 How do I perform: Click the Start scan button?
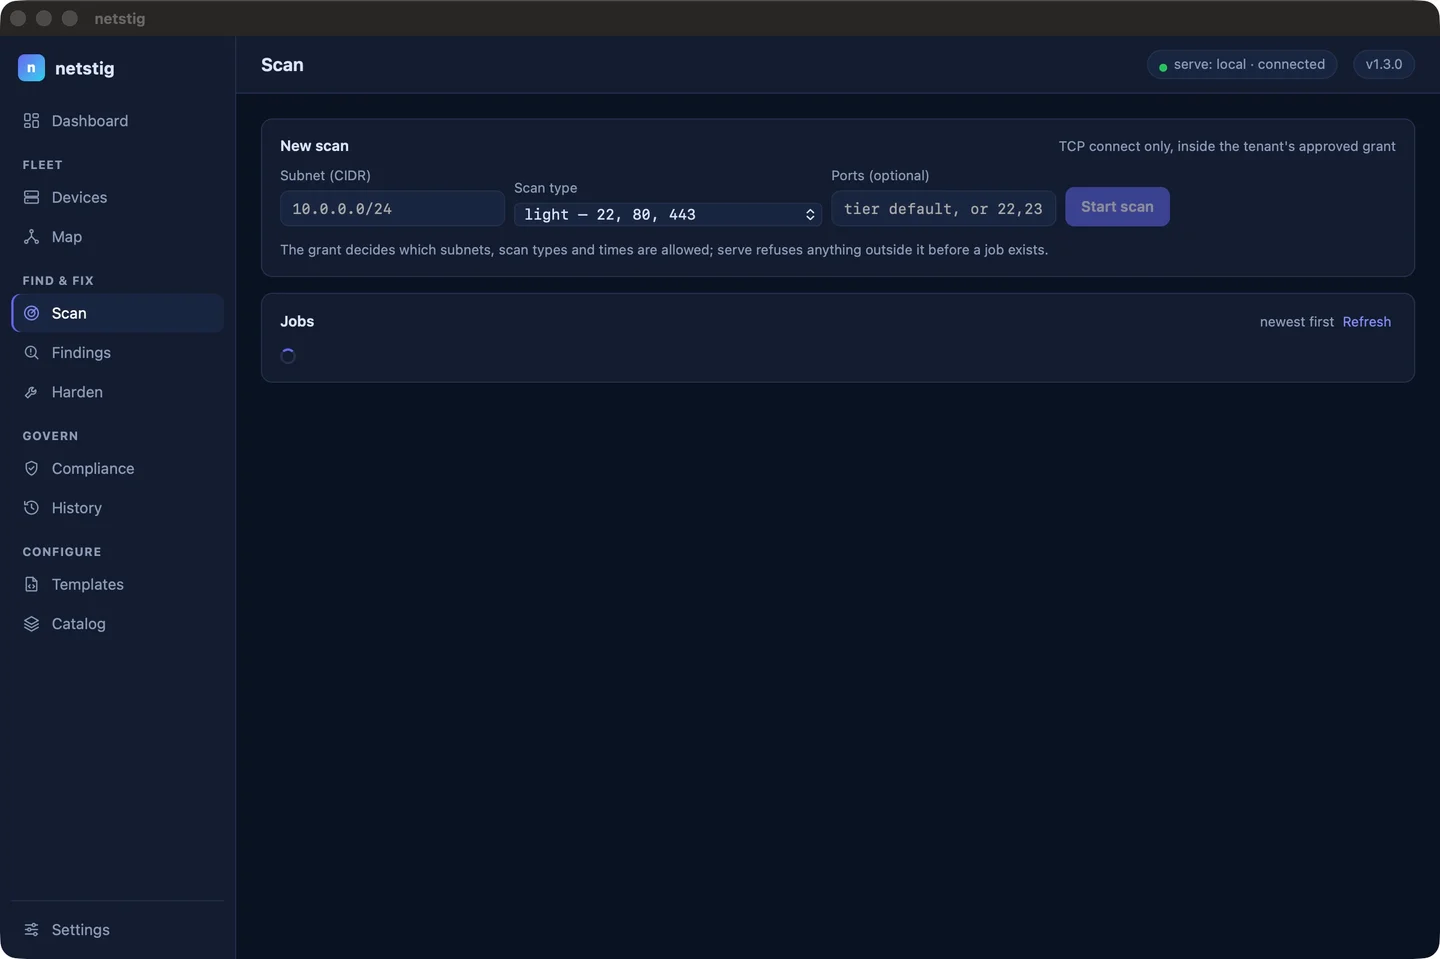point(1117,207)
